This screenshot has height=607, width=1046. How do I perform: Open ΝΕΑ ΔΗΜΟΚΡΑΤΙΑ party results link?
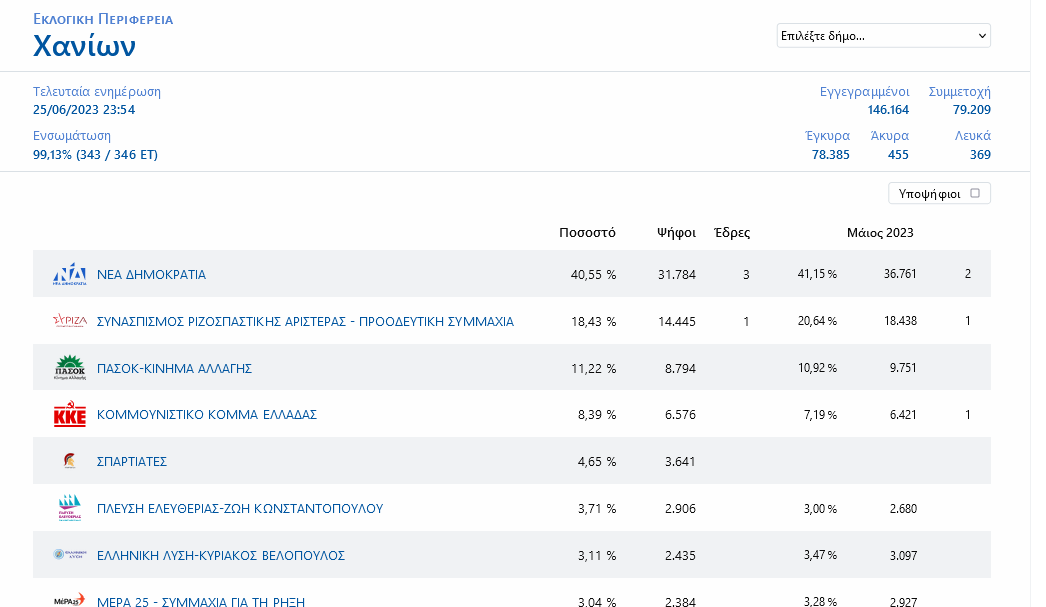151,274
